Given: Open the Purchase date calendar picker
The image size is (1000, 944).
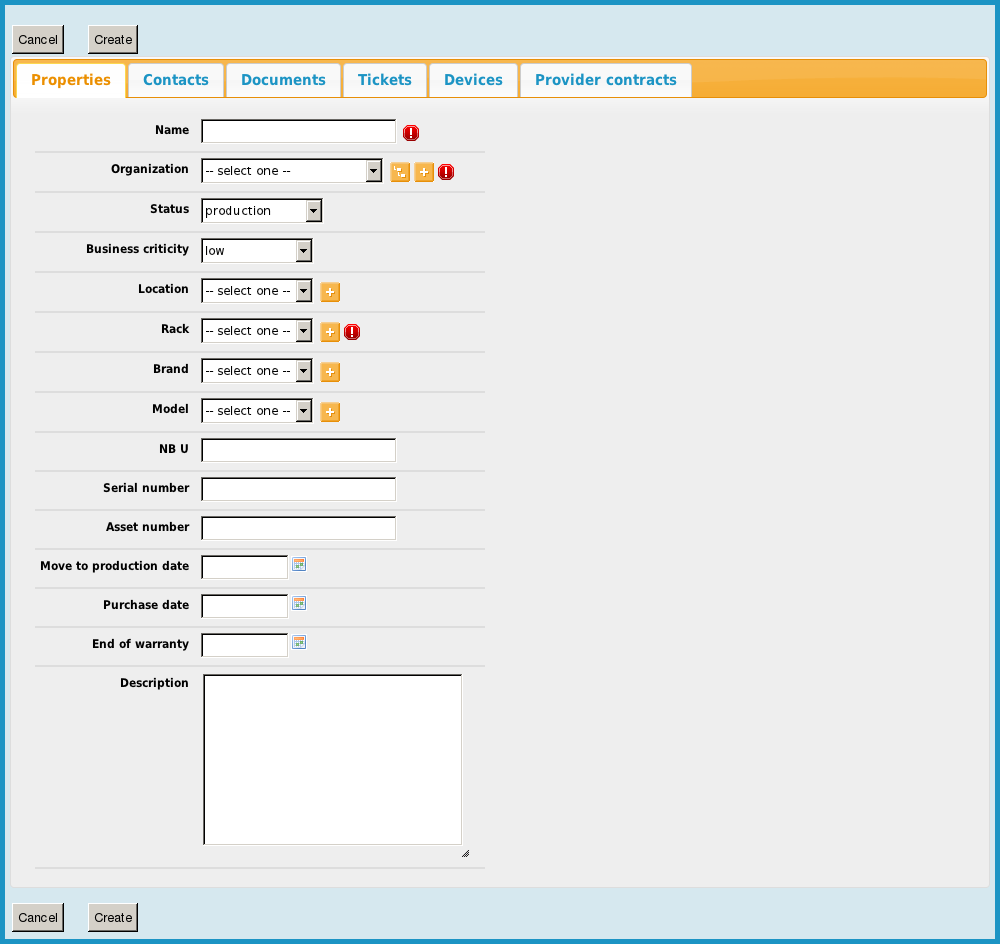Looking at the screenshot, I should 299,604.
